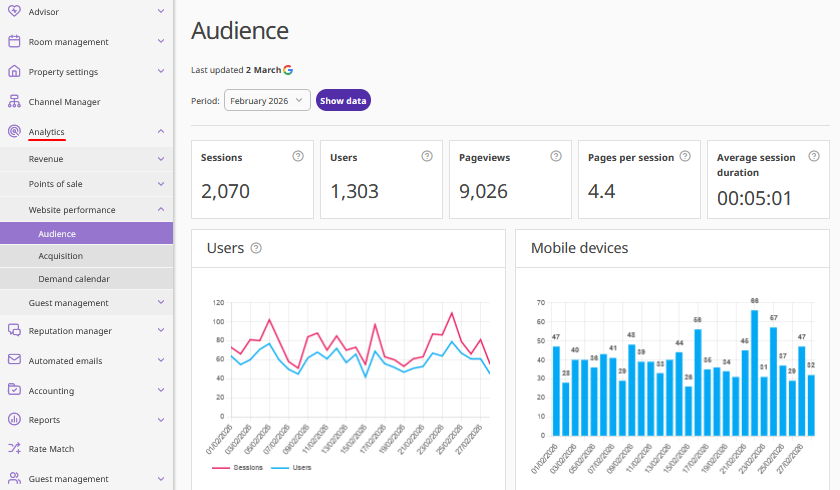Open the Pageviews help question icon
The height and width of the screenshot is (490, 840).
click(556, 157)
